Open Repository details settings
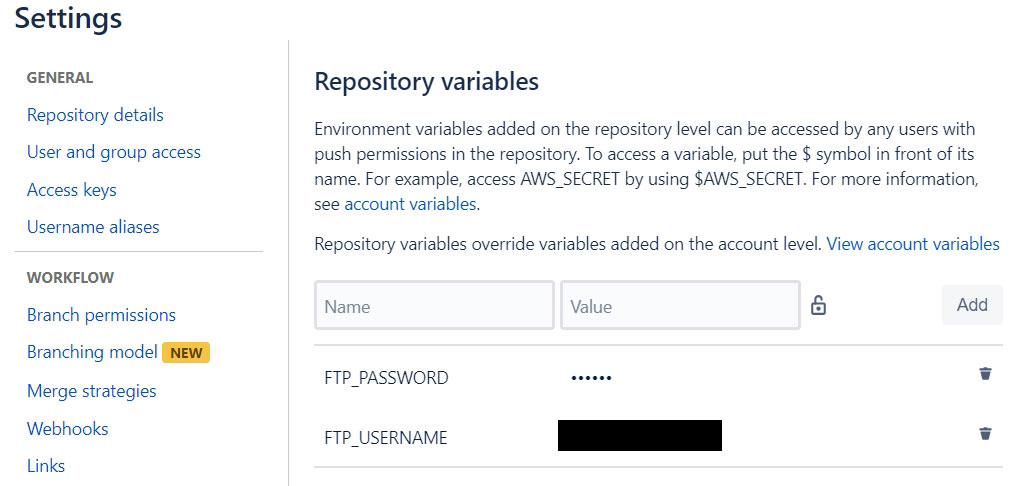Viewport: 1022px width, 486px height. 95,115
